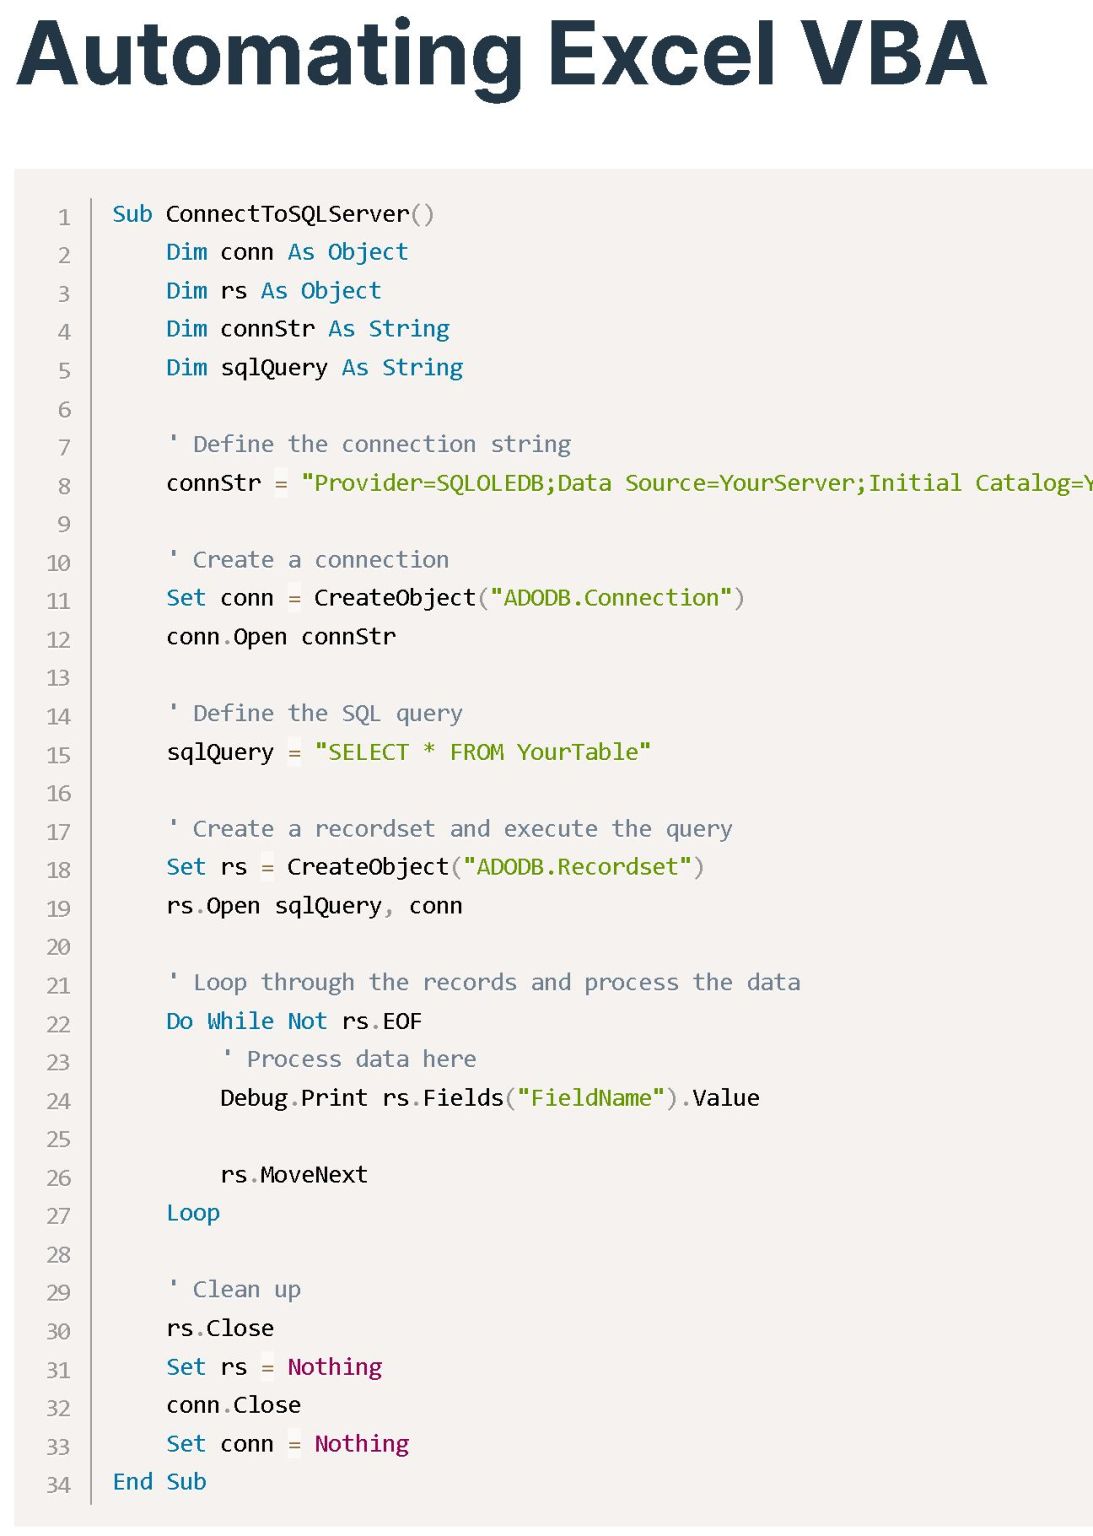1093x1536 pixels.
Task: Click the "FieldName" string in Debug.Print
Action: (x=591, y=1098)
